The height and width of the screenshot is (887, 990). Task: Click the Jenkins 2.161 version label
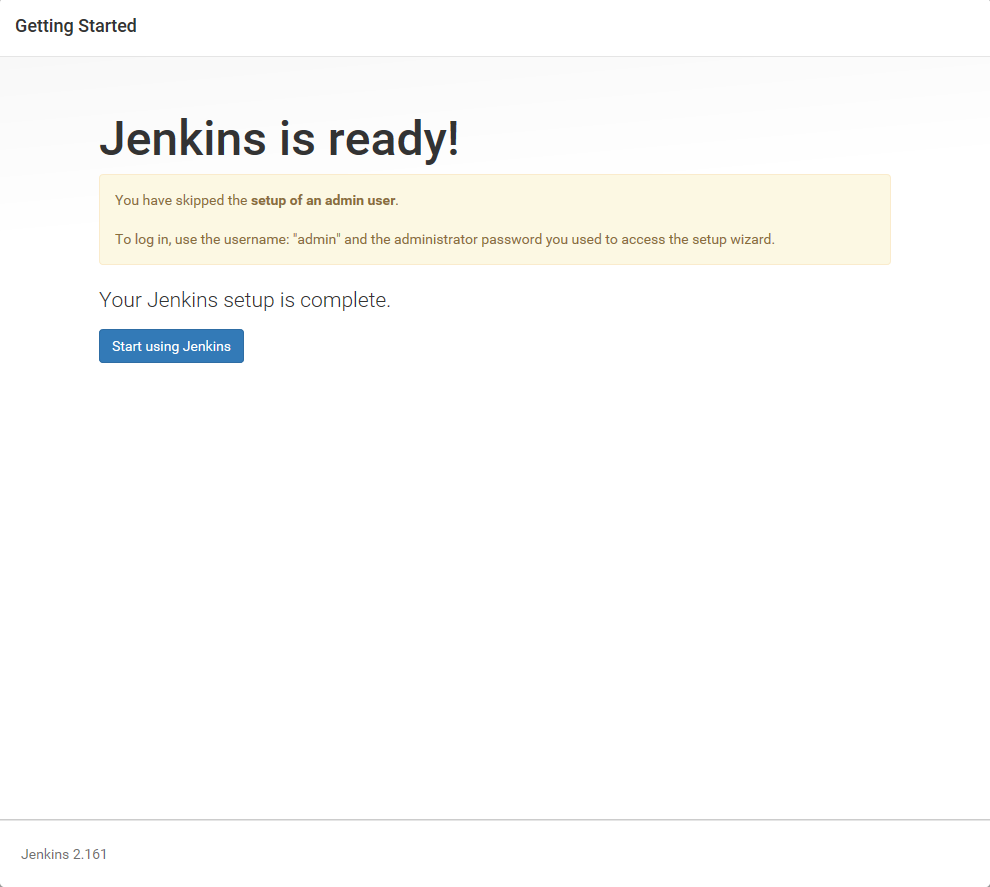(63, 854)
